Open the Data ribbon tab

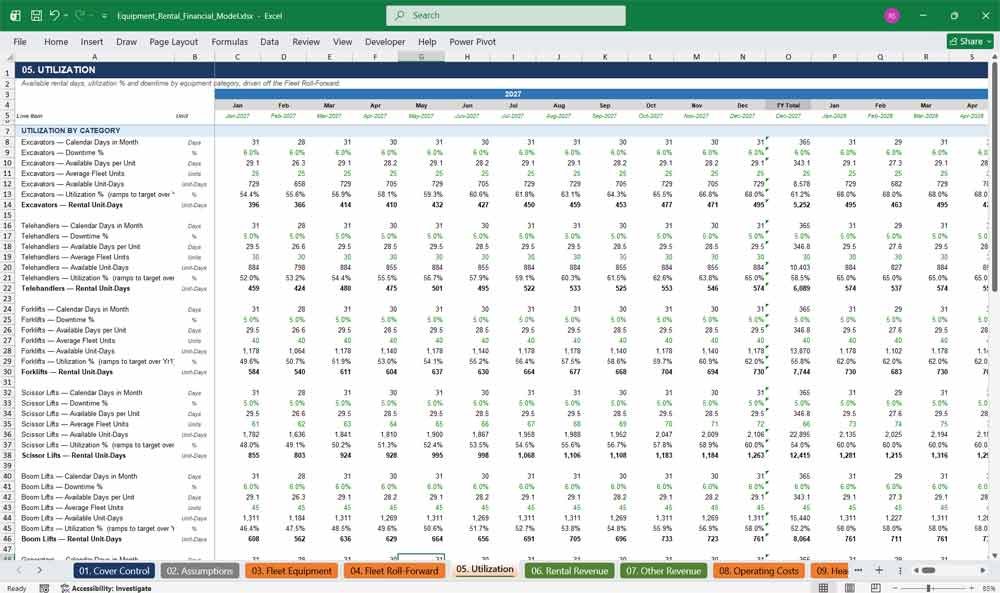(269, 41)
